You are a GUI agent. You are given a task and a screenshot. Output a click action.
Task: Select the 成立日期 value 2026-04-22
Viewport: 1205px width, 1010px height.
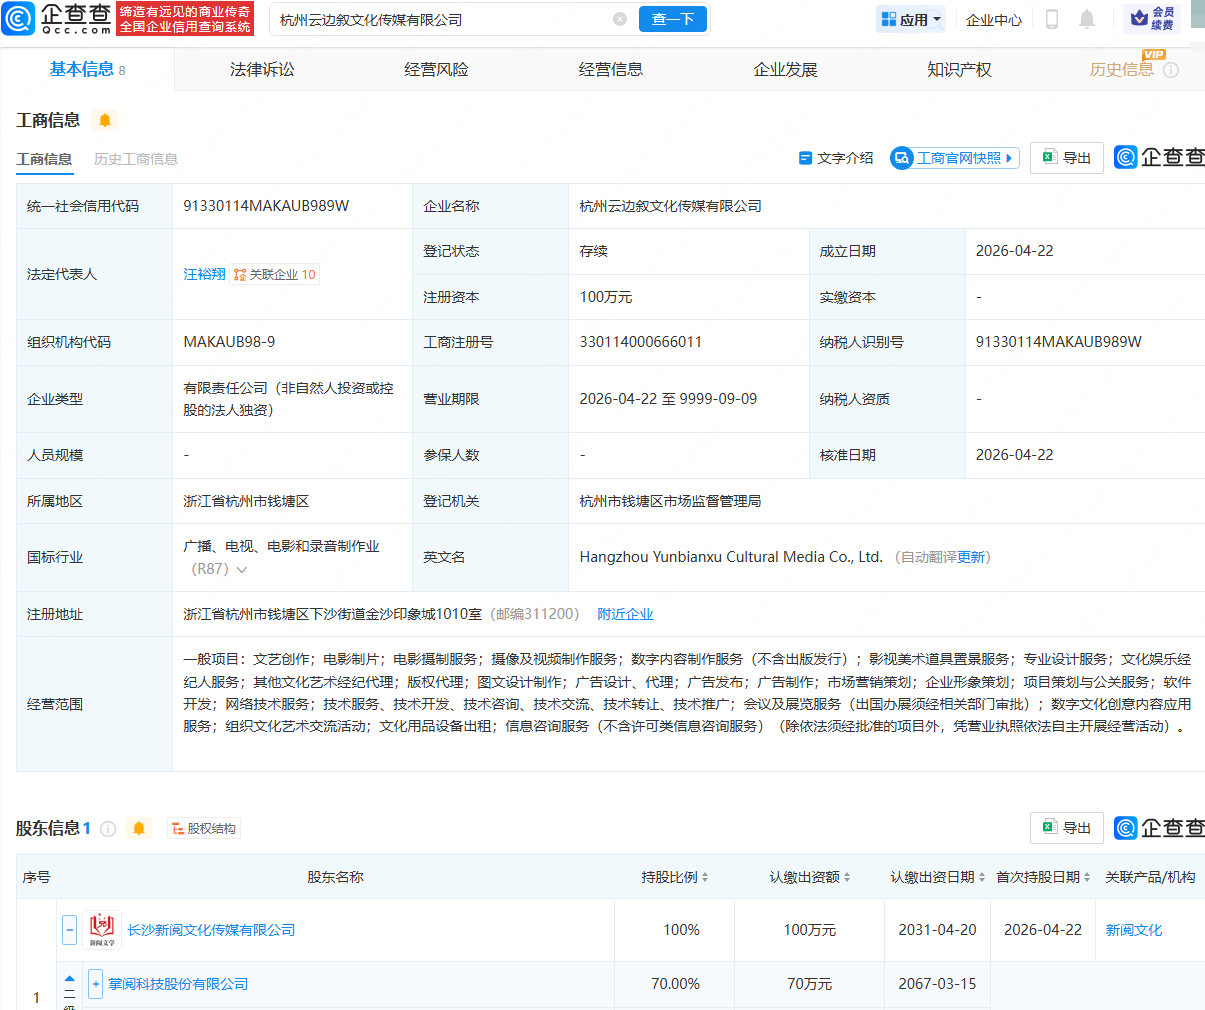[x=1015, y=251]
